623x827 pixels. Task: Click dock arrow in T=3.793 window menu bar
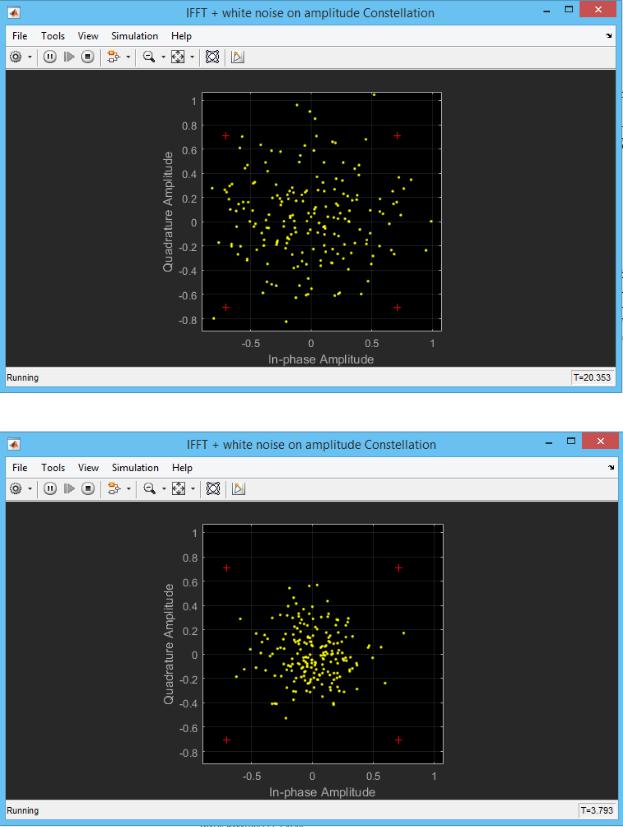(x=610, y=468)
